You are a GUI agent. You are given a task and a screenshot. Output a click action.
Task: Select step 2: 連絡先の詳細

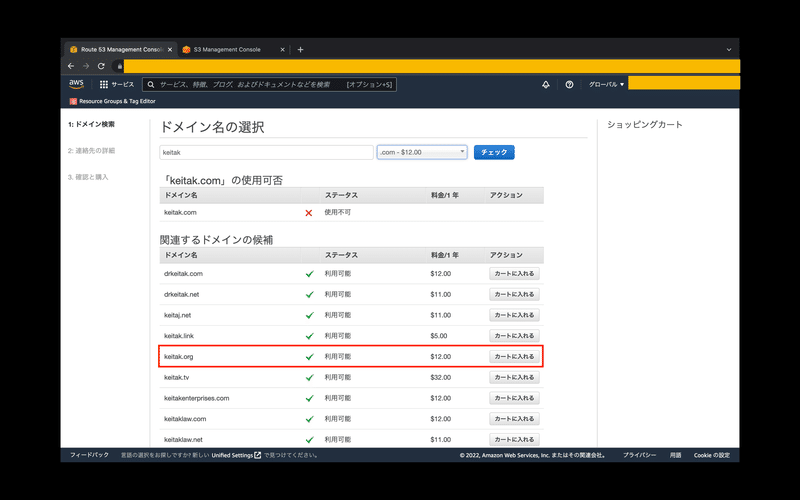(91, 151)
